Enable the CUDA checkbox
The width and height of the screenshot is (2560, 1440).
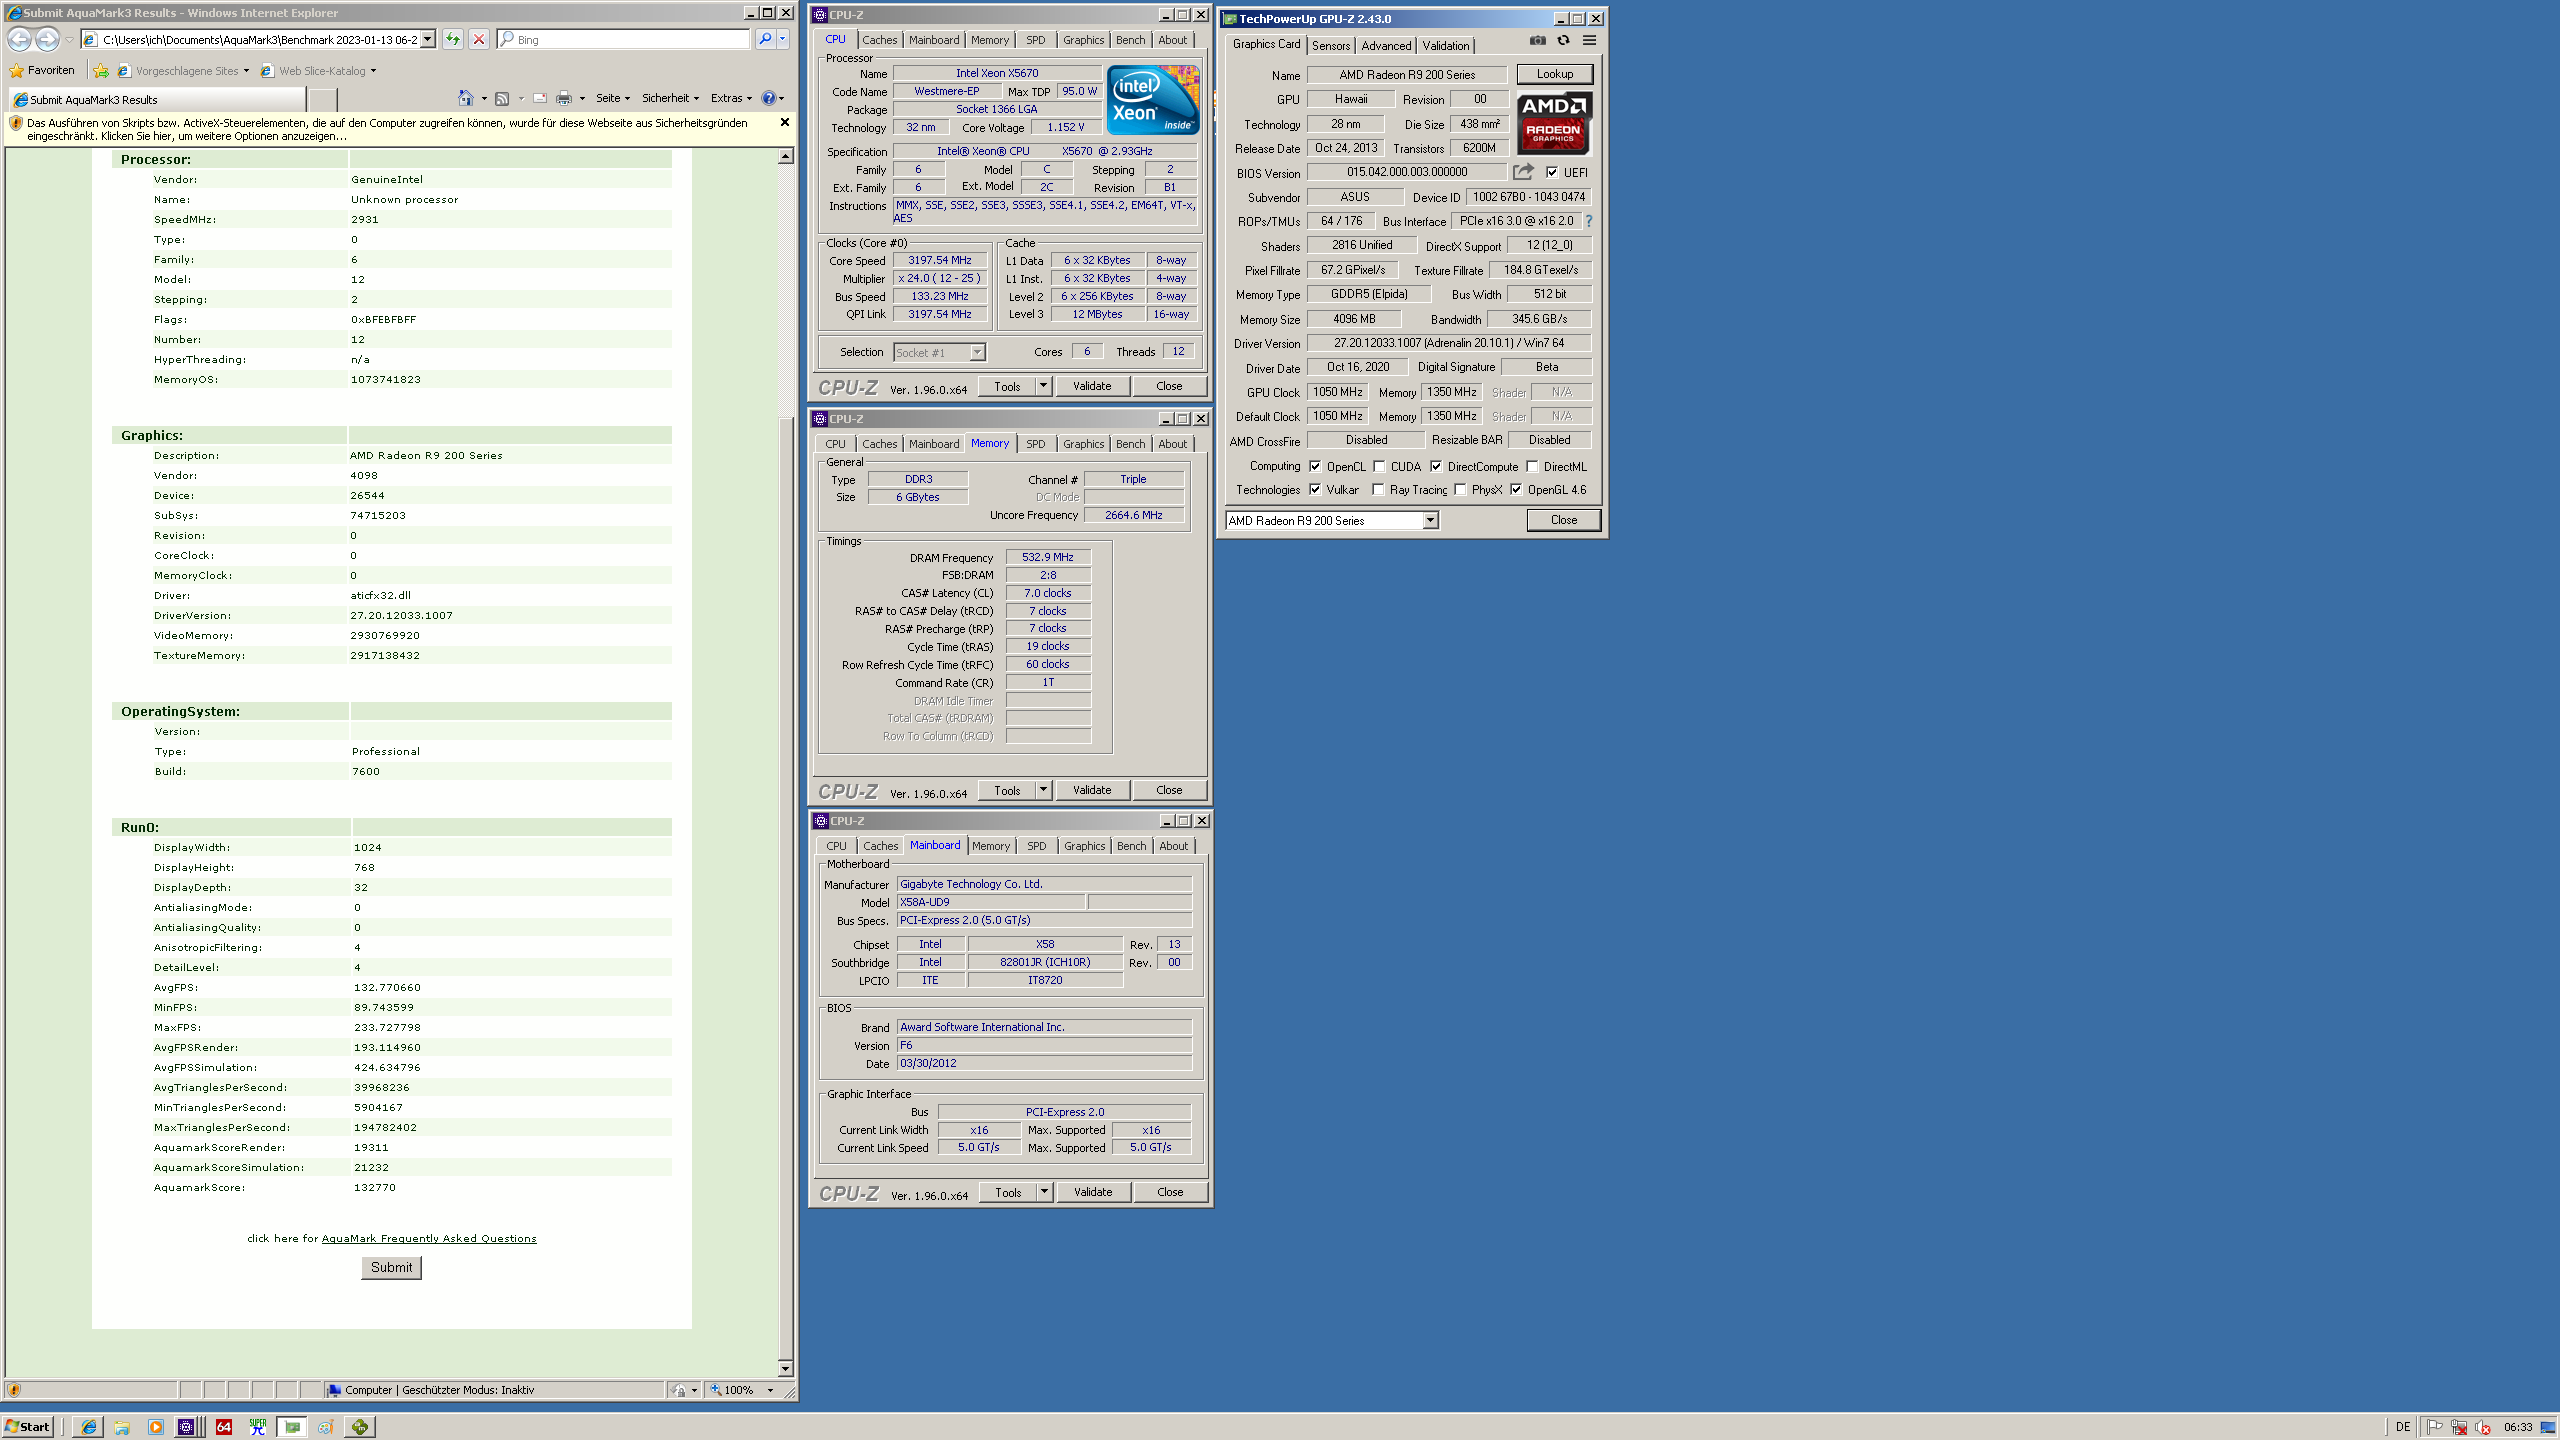1379,466
